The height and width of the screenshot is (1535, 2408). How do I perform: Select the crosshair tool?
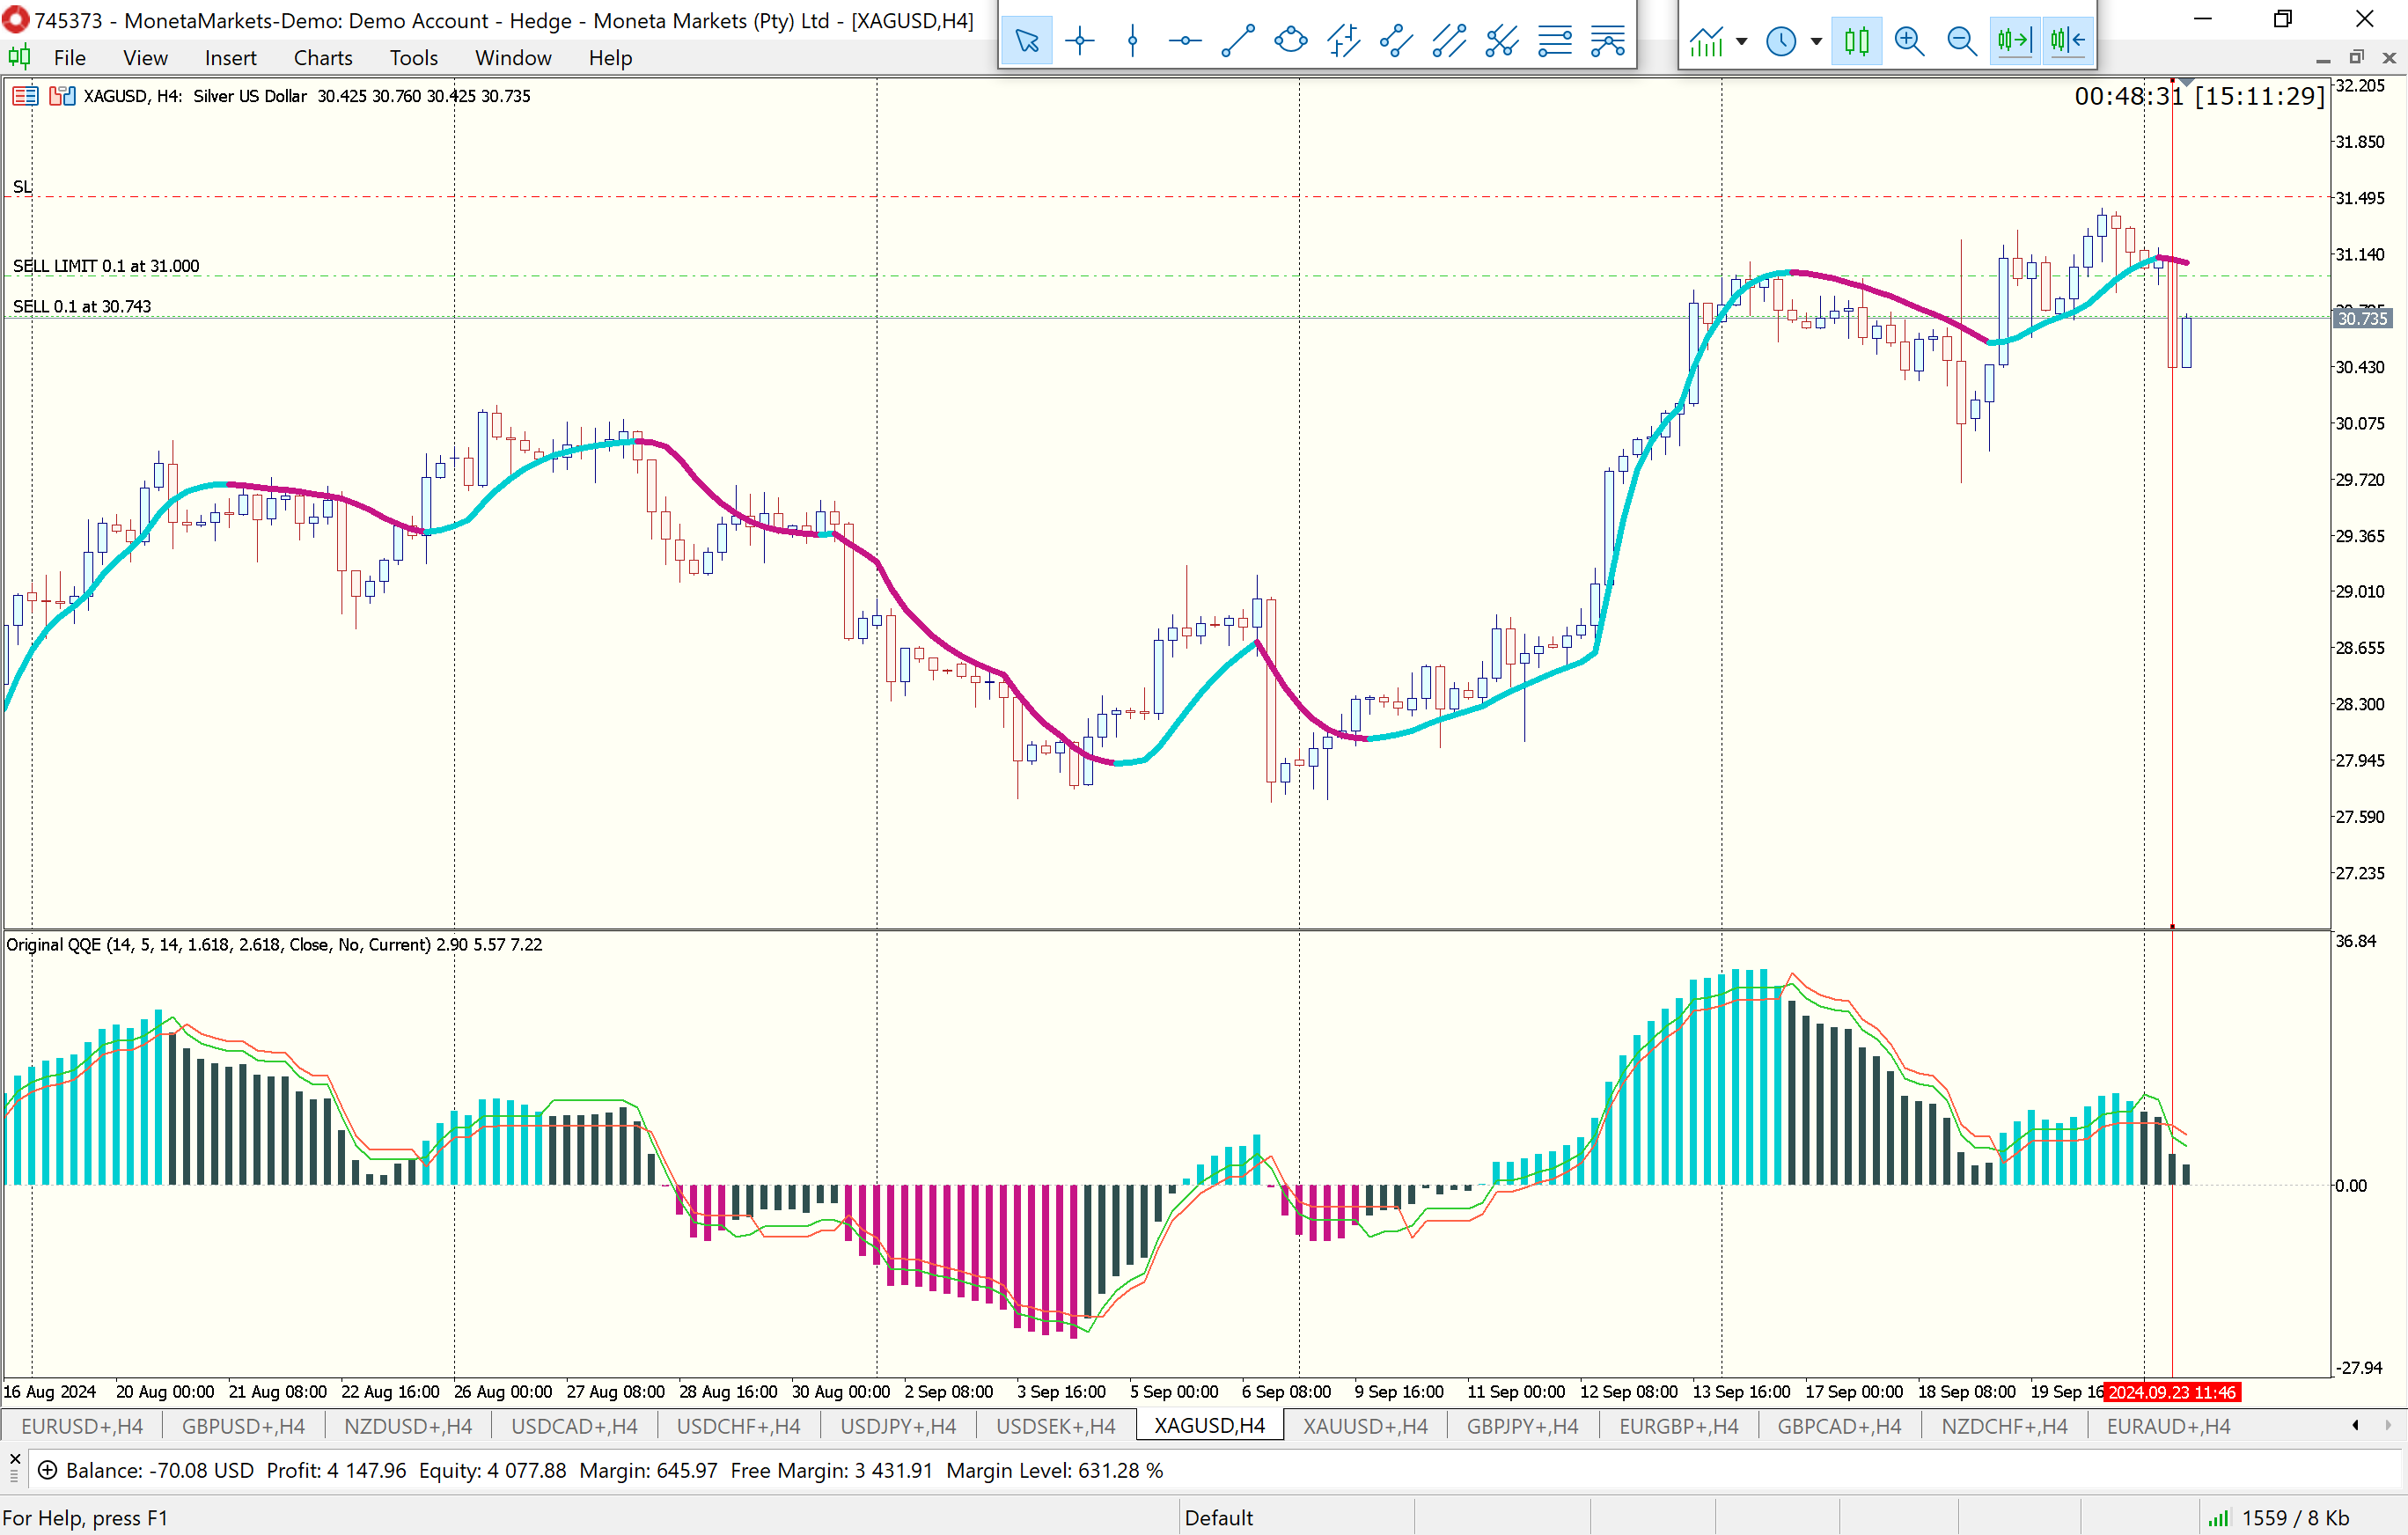pyautogui.click(x=1080, y=41)
